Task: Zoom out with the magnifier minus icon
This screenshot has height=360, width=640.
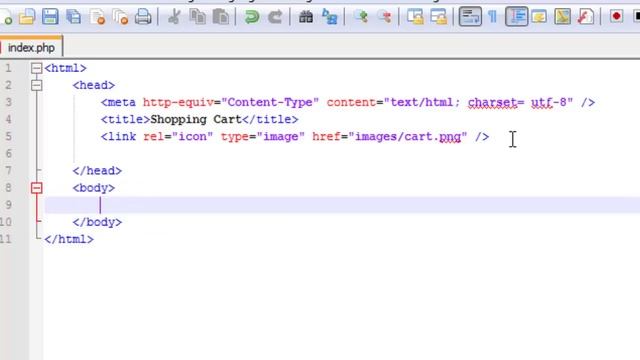Action: point(384,17)
